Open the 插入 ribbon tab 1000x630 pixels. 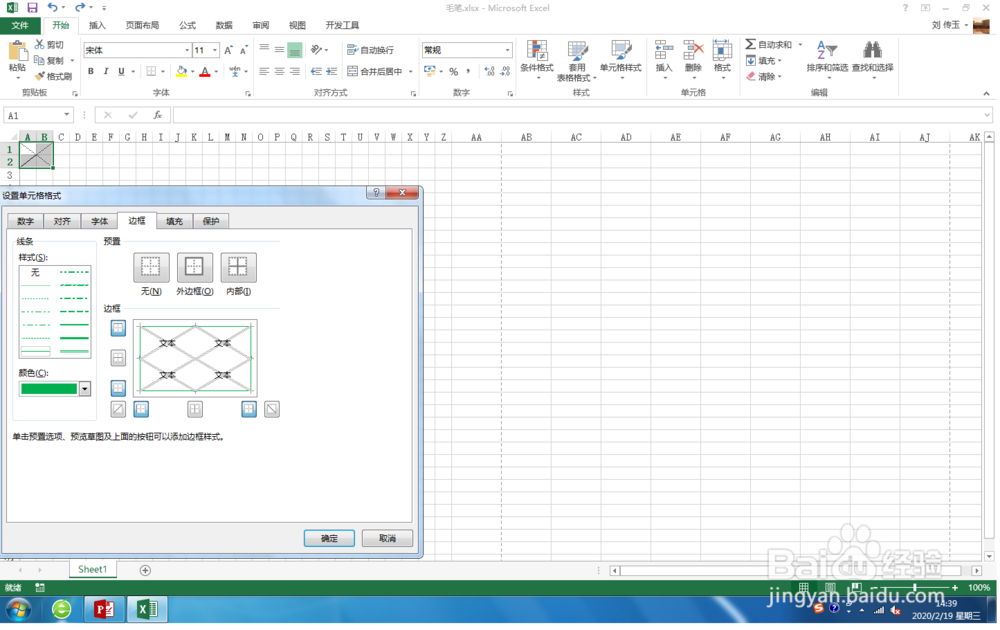point(97,25)
